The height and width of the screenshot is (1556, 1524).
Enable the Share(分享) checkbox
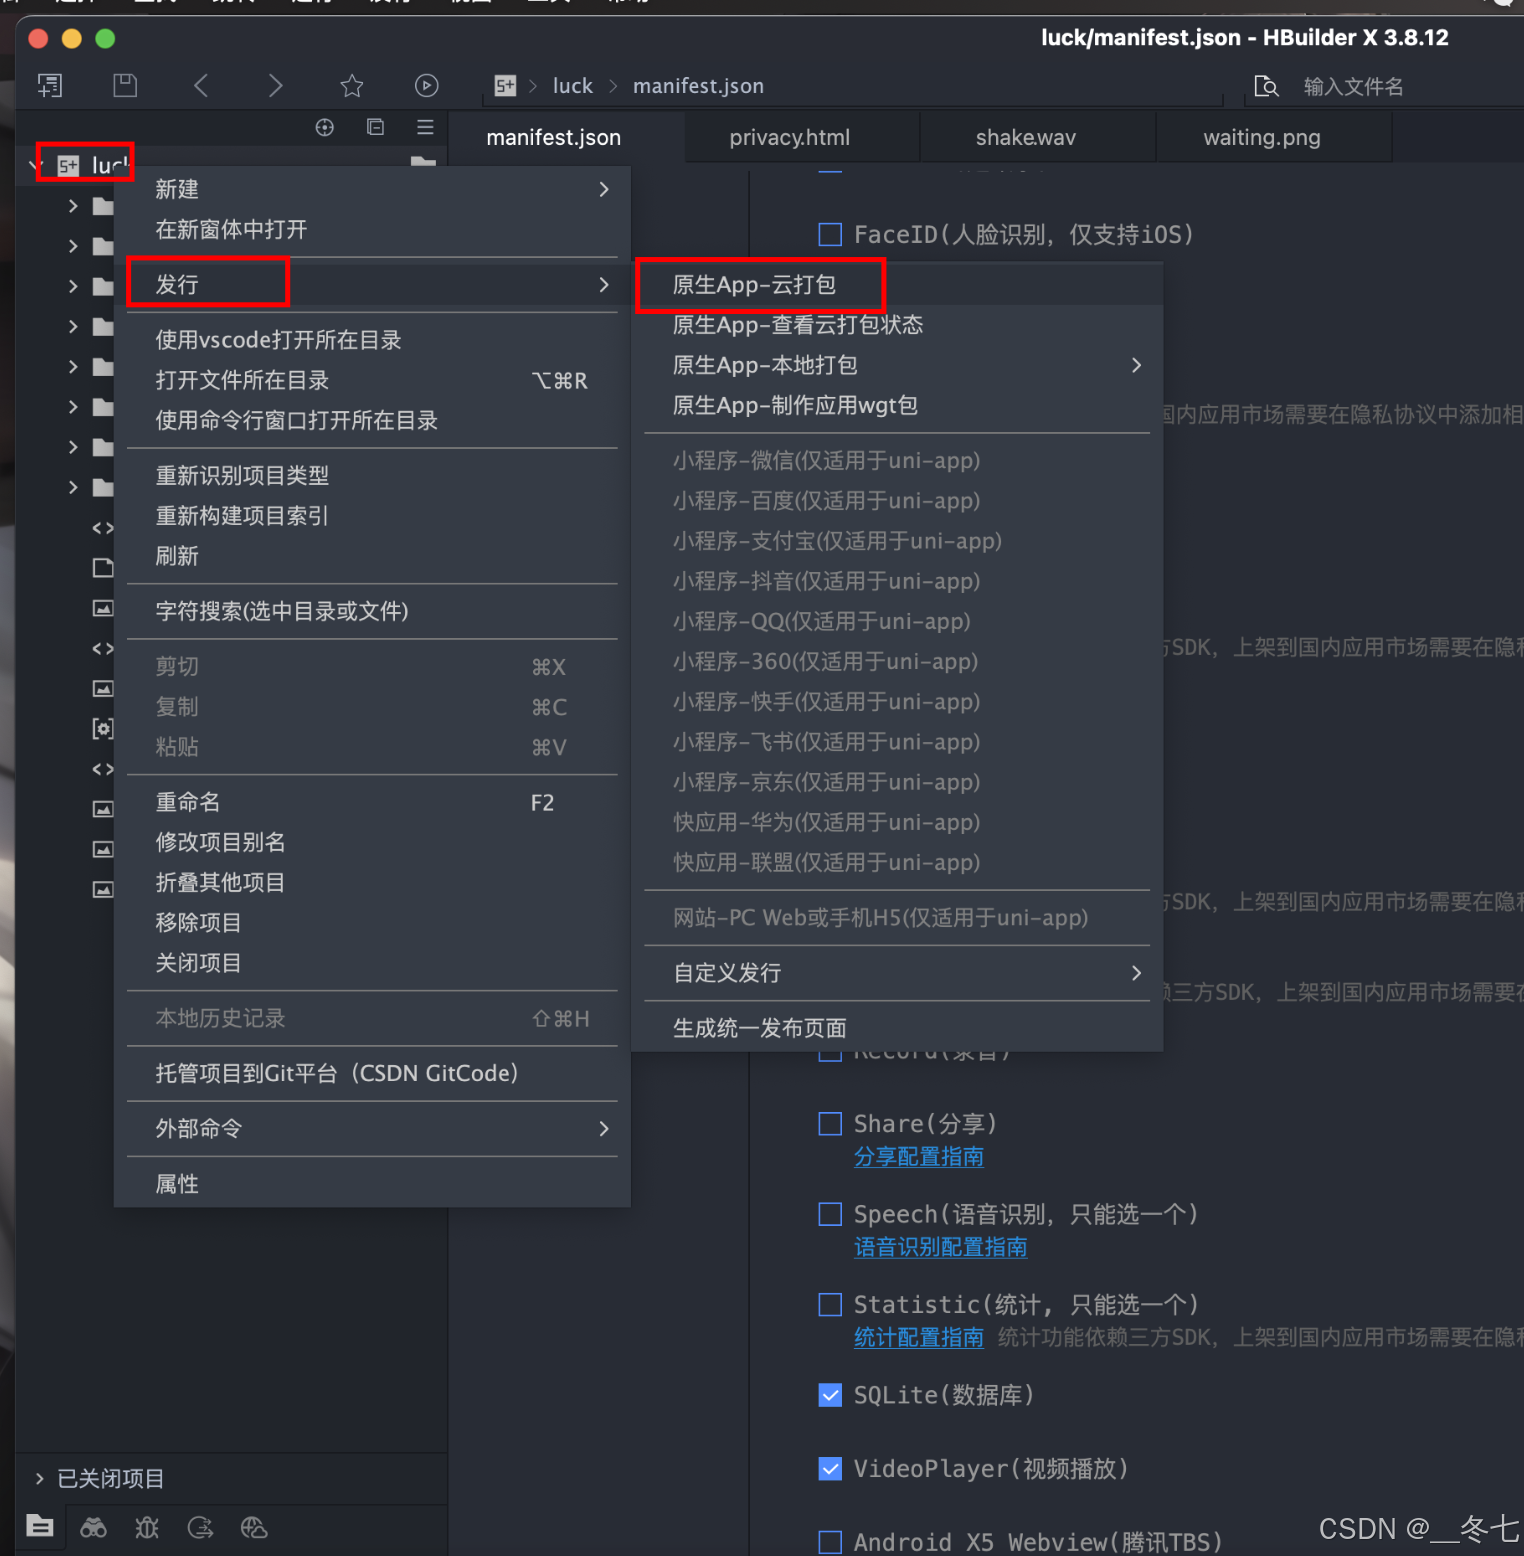830,1124
